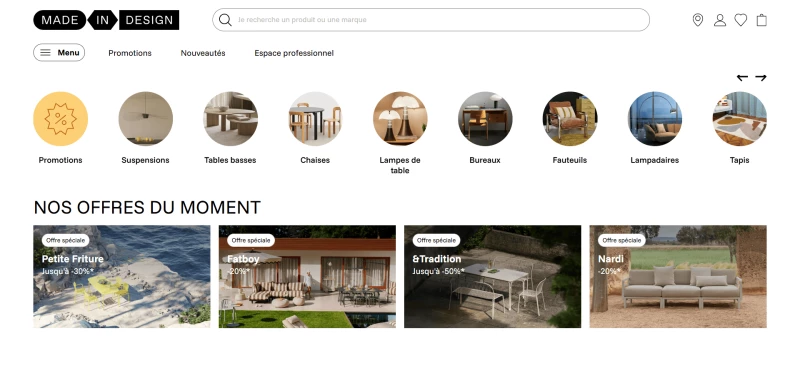Click the Made In Design logo
This screenshot has width=800, height=366.
click(x=106, y=20)
